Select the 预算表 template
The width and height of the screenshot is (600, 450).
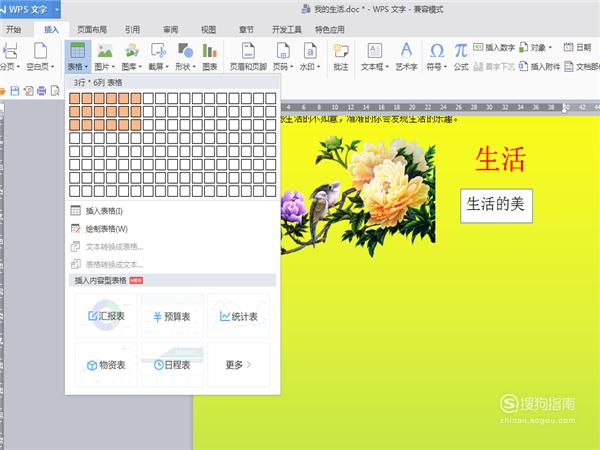(x=172, y=316)
